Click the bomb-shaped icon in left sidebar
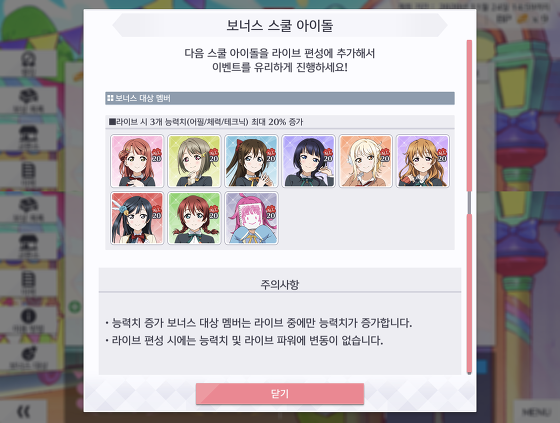 (28, 357)
